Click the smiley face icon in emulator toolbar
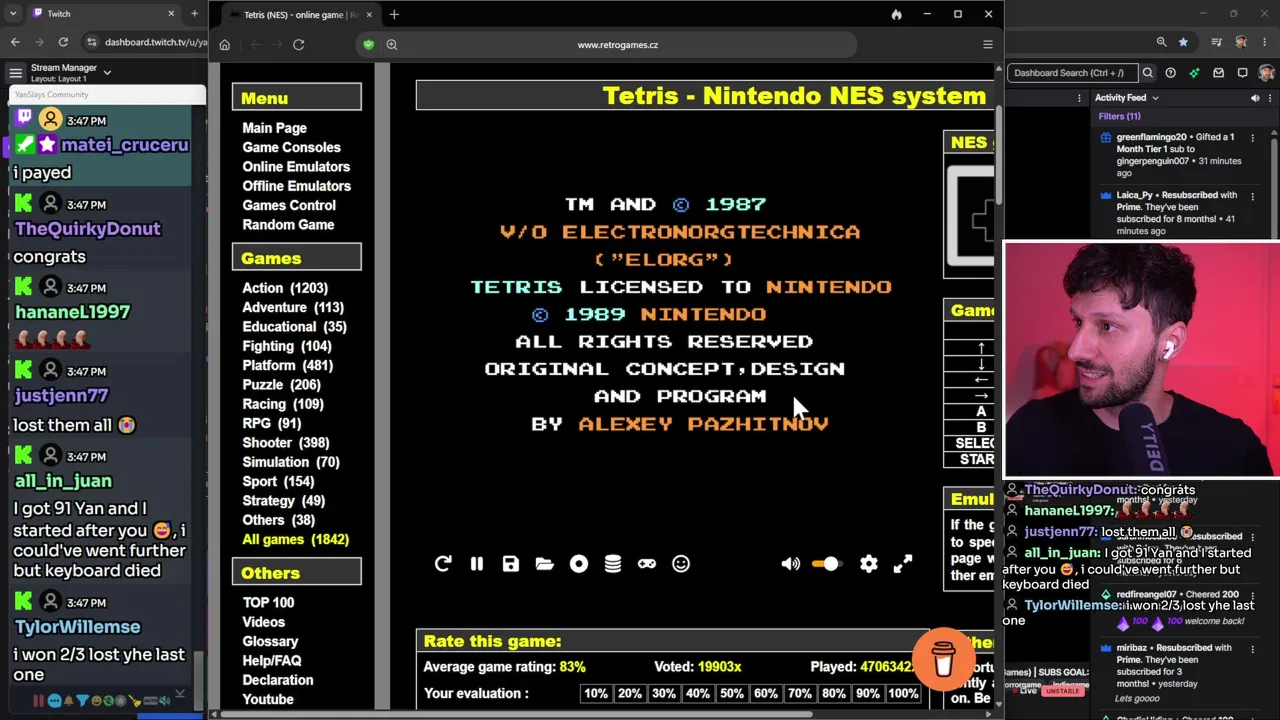The image size is (1280, 720). click(681, 564)
